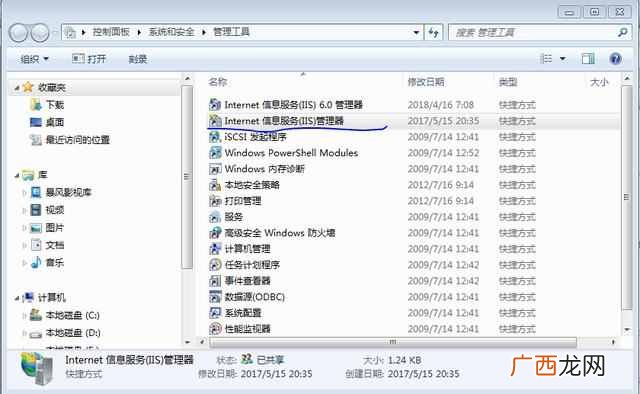
Task: Click the change view icon button
Action: tap(546, 59)
